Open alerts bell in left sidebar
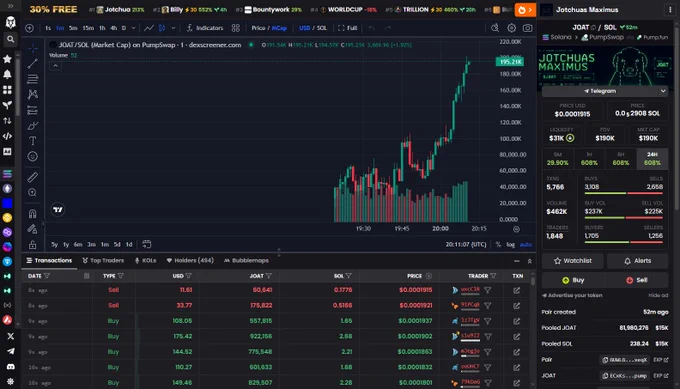 click(x=7, y=74)
